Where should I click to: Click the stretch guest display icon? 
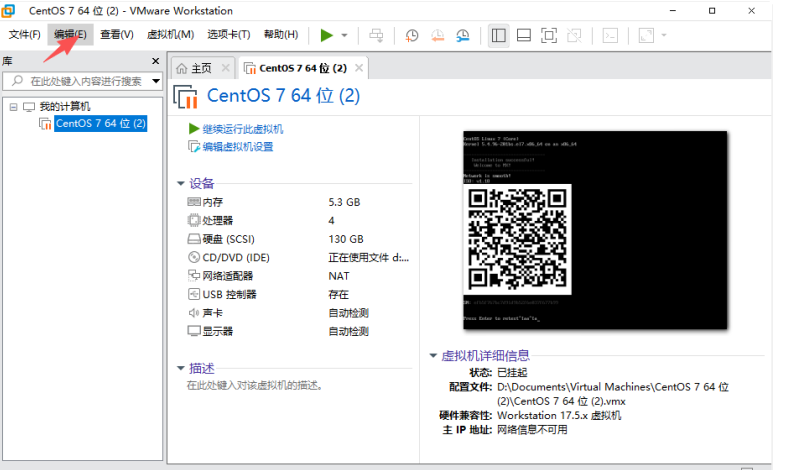pos(646,35)
